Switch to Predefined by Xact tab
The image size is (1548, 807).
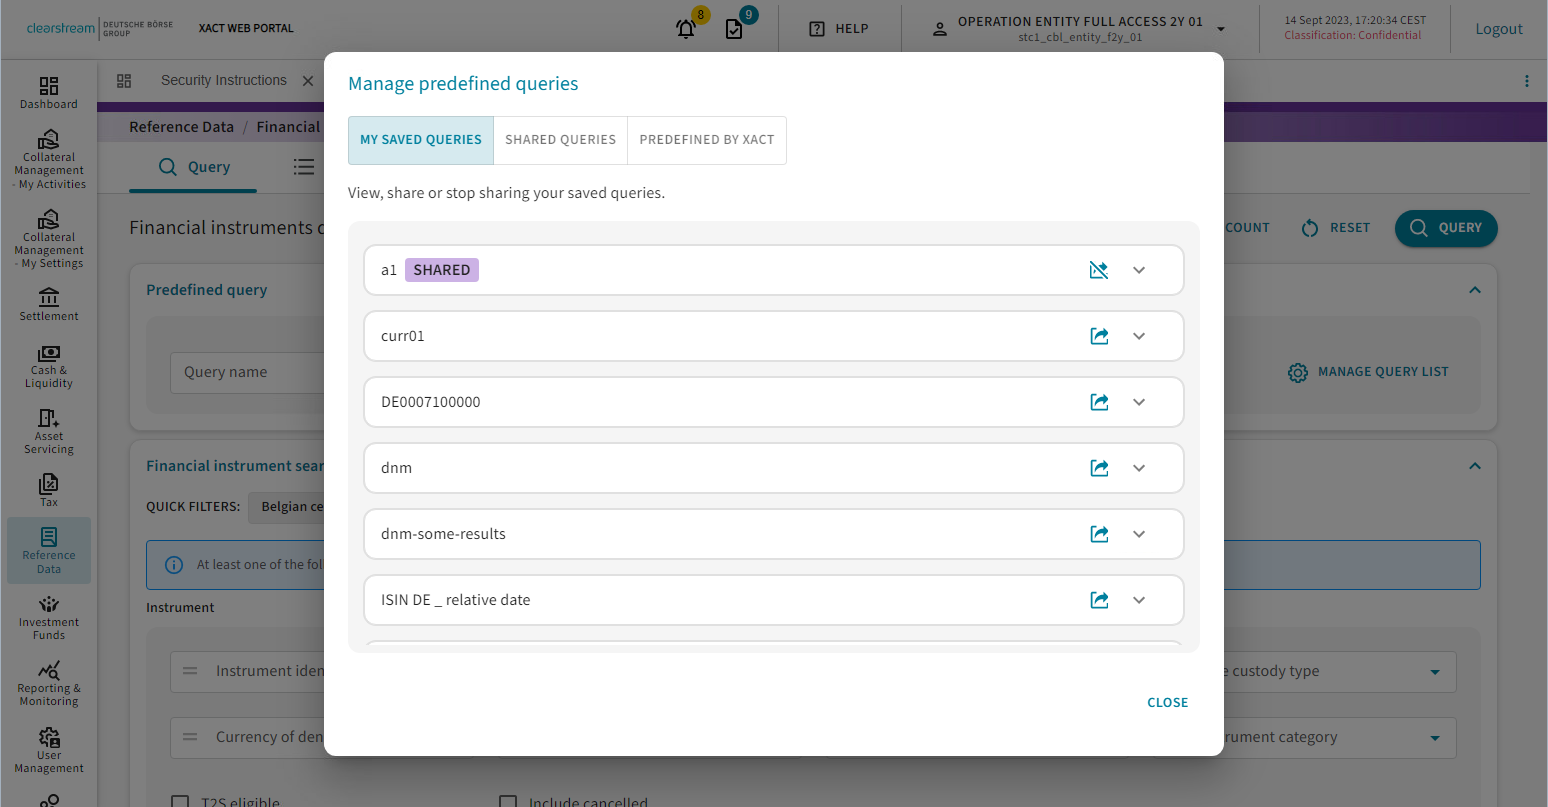[706, 140]
